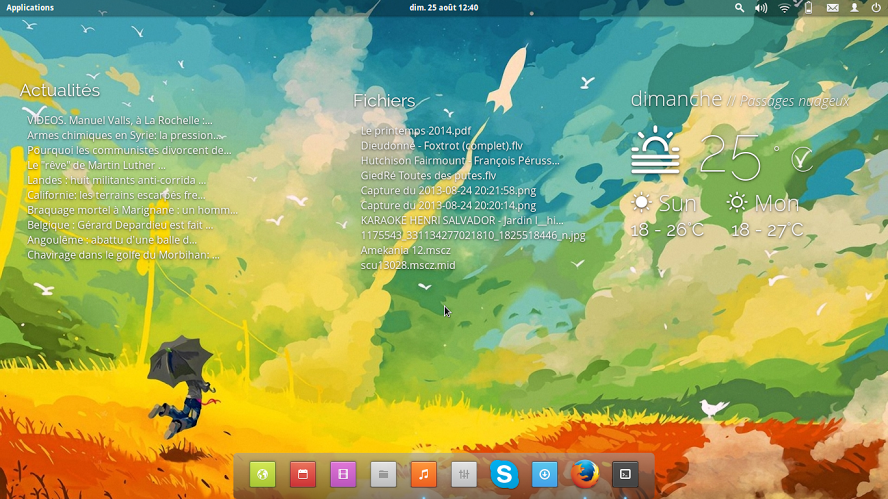Open the Applications menu

(30, 7)
